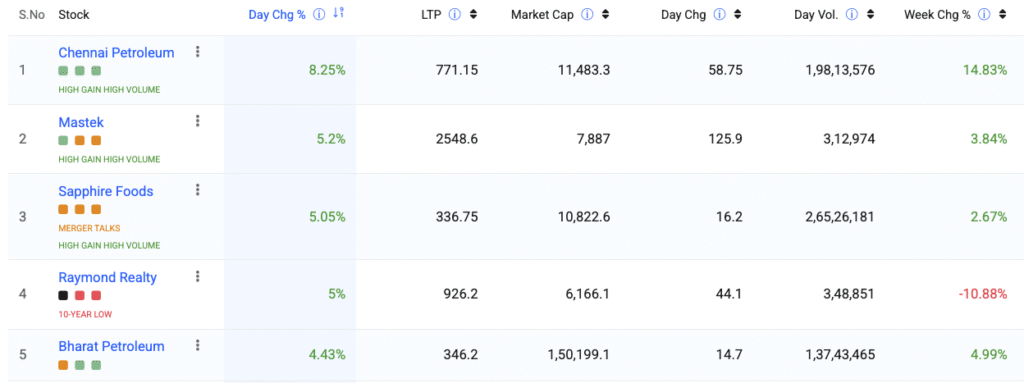Select the 5.05% day change value
Image resolution: width=1024 pixels, height=383 pixels.
pos(327,217)
